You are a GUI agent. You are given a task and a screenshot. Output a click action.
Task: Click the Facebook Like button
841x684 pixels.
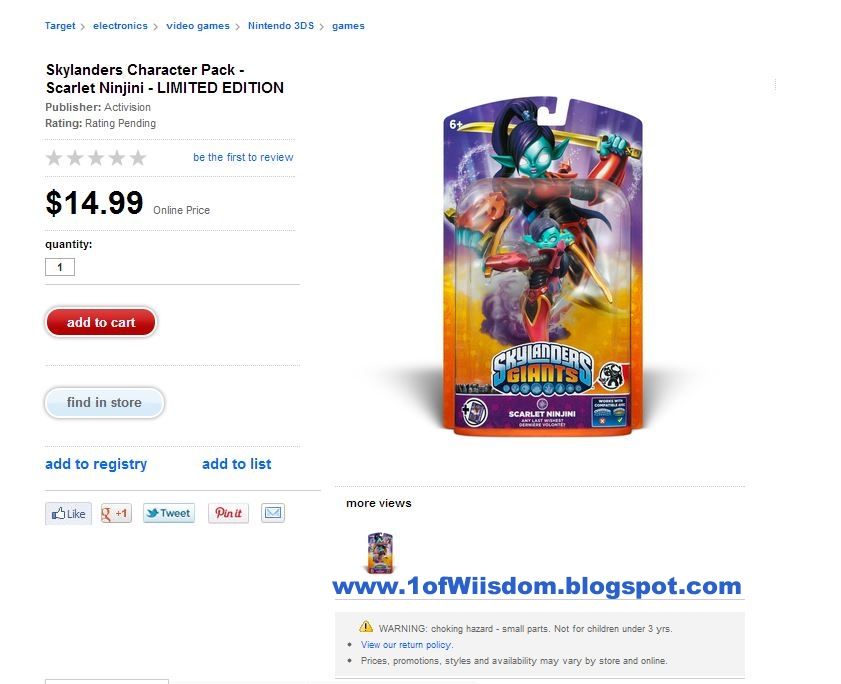coord(69,513)
